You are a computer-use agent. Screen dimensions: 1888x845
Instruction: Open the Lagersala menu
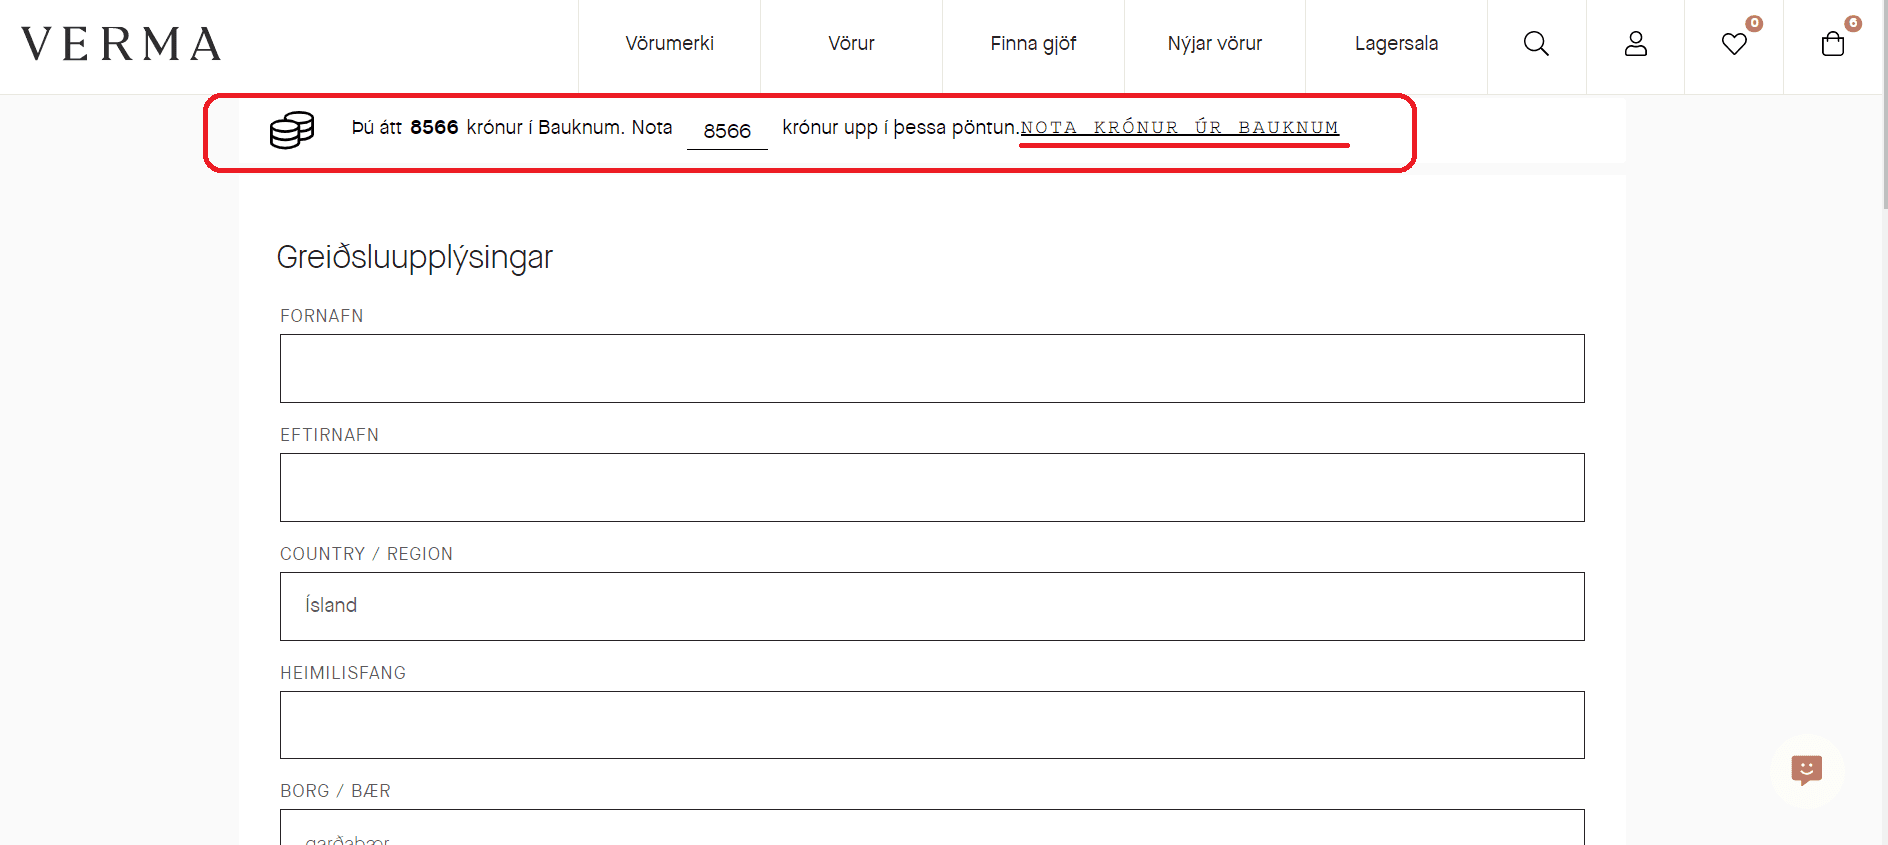(x=1396, y=44)
